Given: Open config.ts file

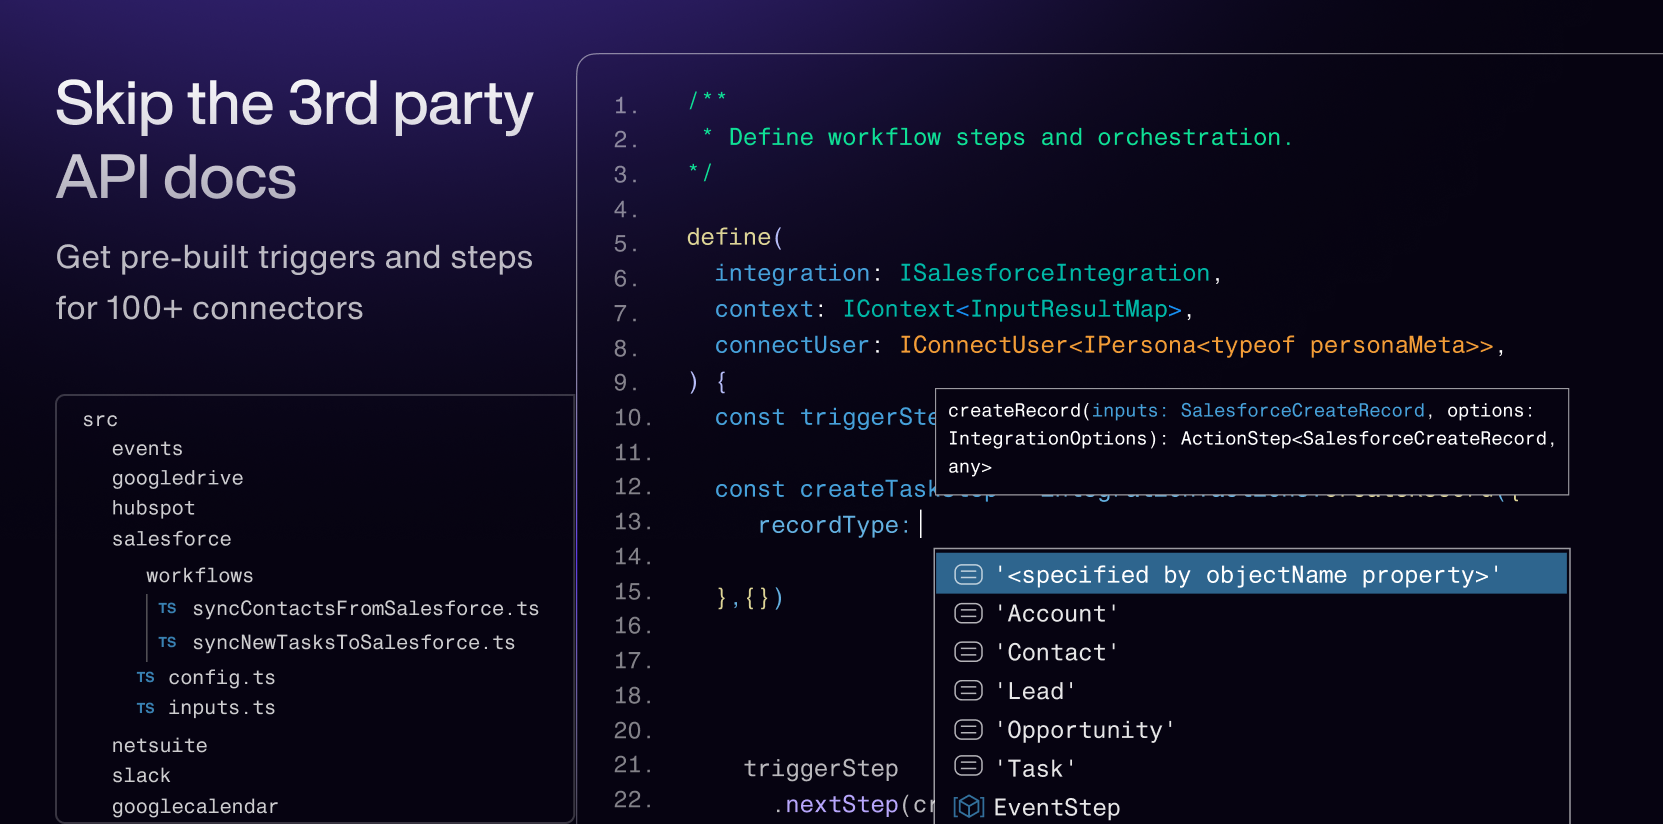Looking at the screenshot, I should [x=221, y=678].
